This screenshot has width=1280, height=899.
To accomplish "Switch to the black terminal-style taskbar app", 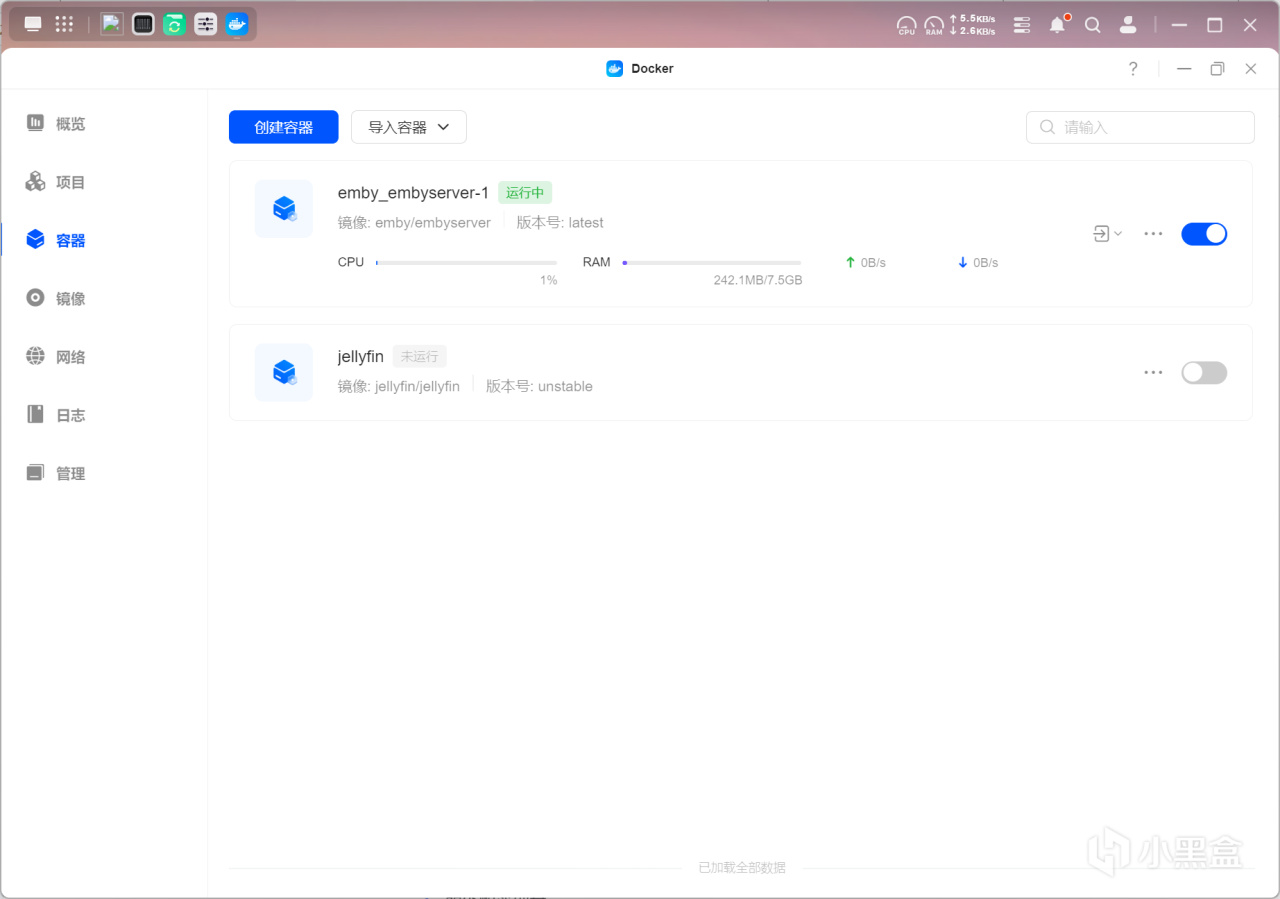I will (143, 24).
